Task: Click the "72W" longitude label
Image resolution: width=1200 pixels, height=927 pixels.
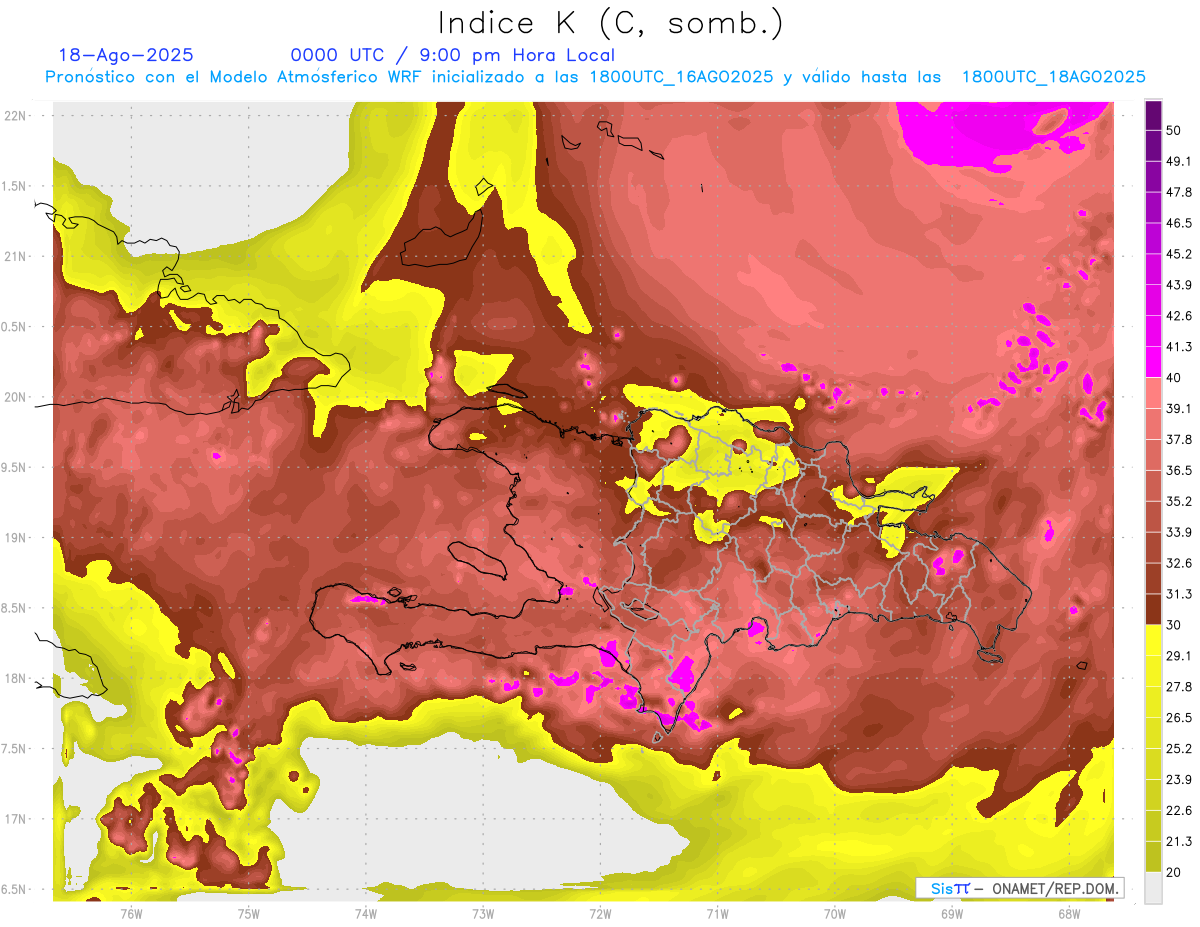Action: click(x=600, y=914)
